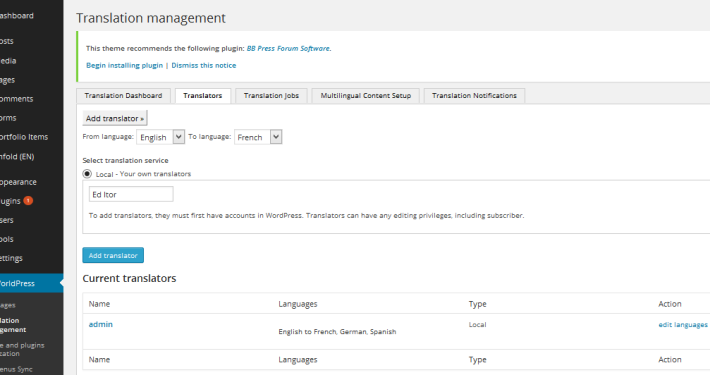Open Portfolio Items in the sidebar

click(24, 137)
